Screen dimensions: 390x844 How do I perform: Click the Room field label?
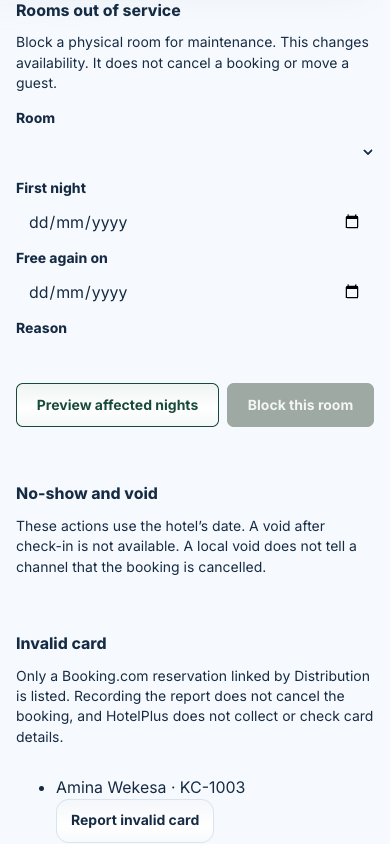point(36,118)
